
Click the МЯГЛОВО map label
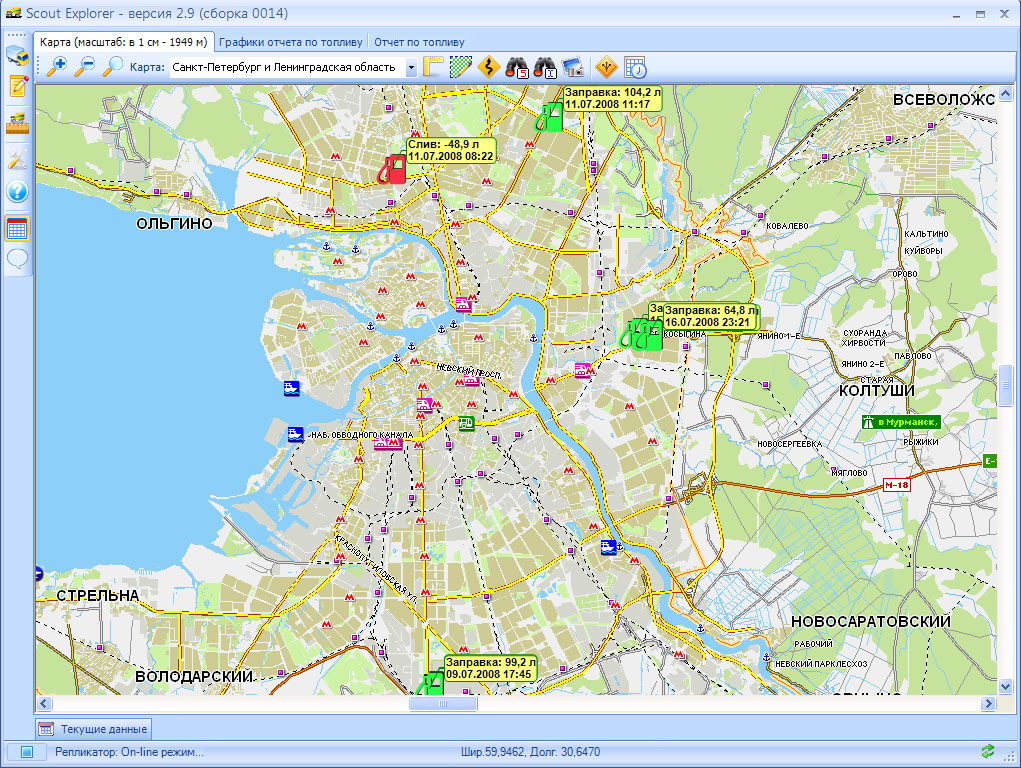click(849, 473)
